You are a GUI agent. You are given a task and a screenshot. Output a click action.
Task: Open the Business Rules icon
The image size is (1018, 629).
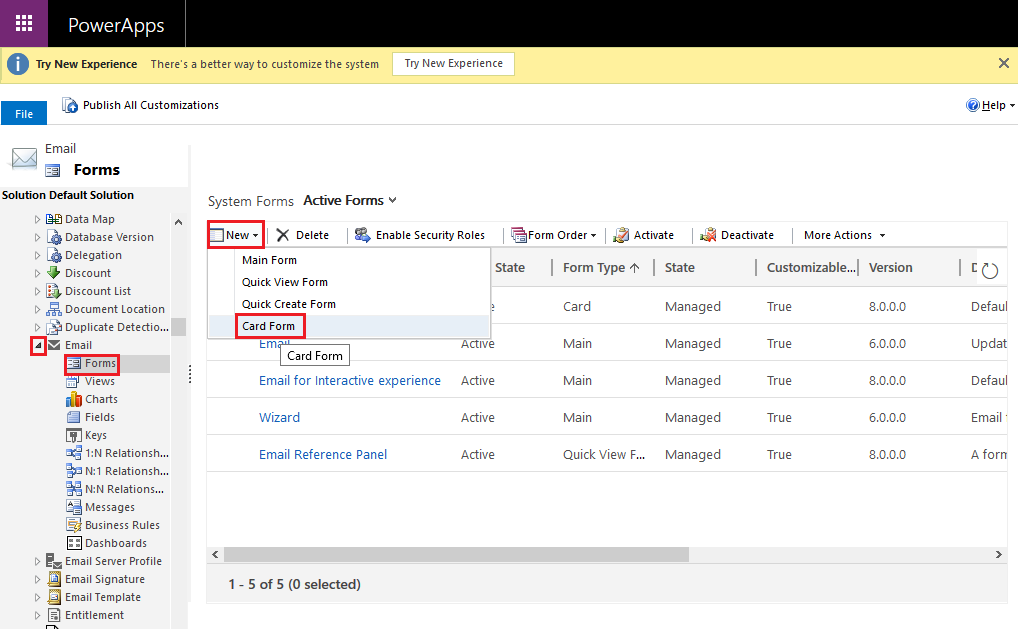click(73, 524)
